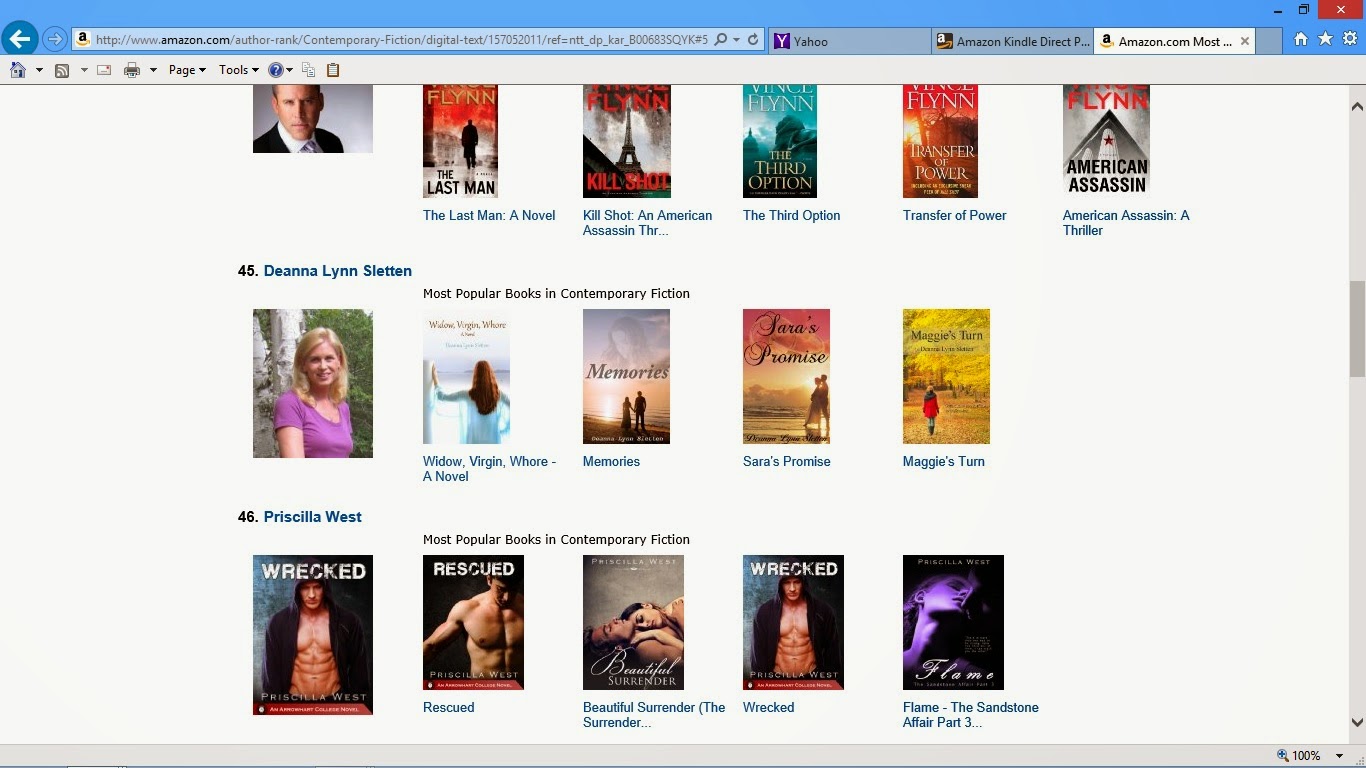
Task: Open The Third Option title link
Action: click(791, 215)
